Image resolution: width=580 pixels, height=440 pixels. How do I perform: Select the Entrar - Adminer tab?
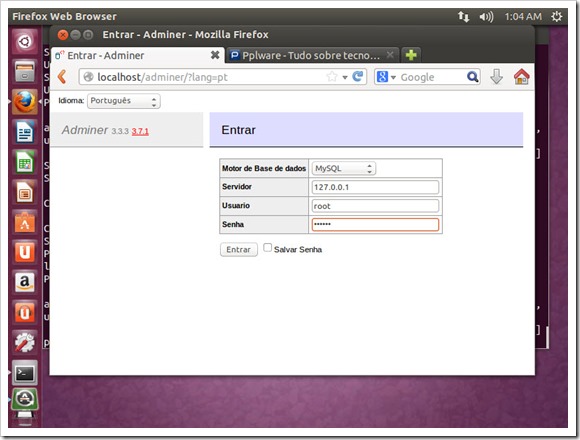click(x=137, y=55)
